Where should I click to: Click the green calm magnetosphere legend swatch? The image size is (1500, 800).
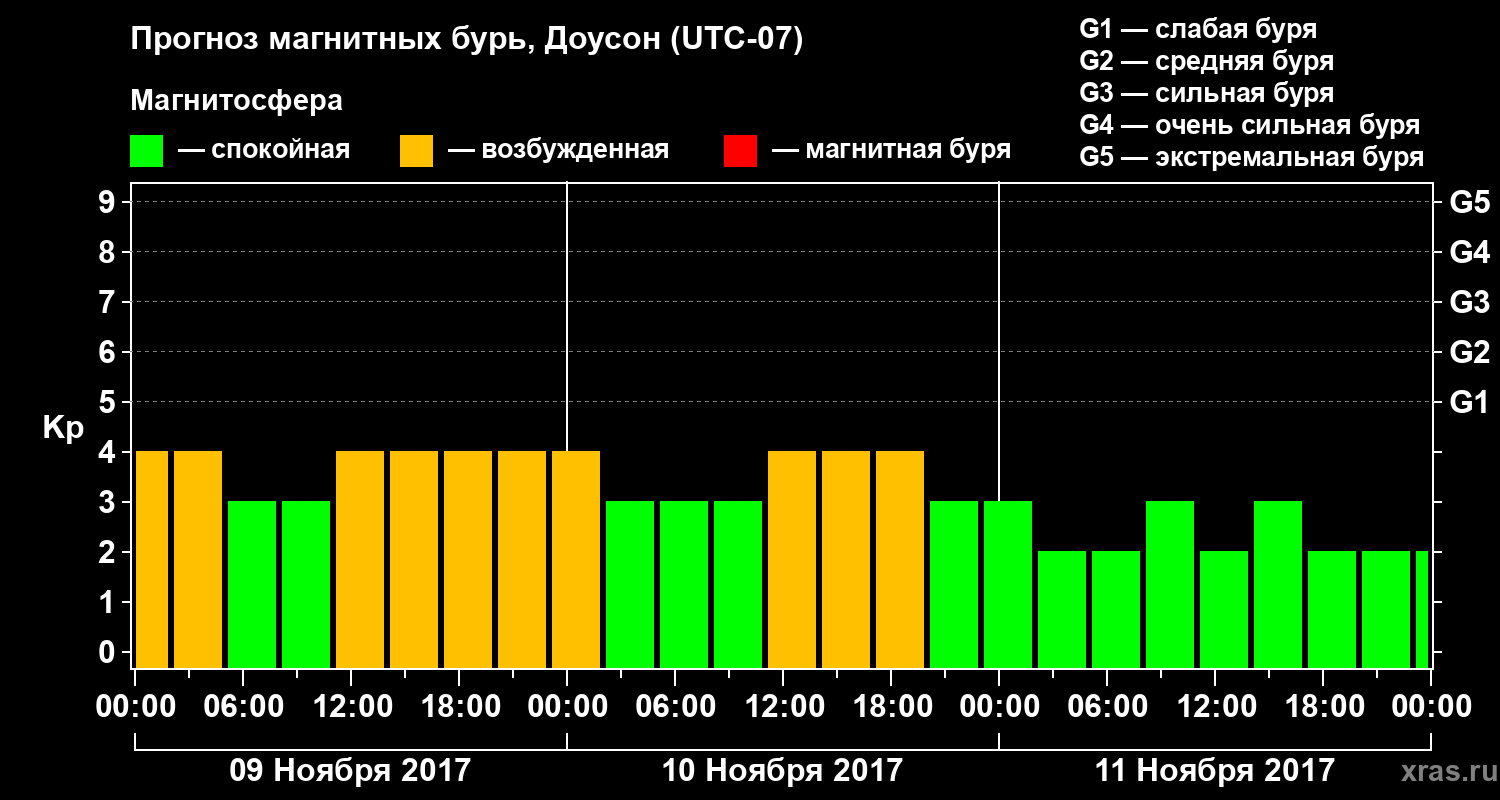(146, 151)
